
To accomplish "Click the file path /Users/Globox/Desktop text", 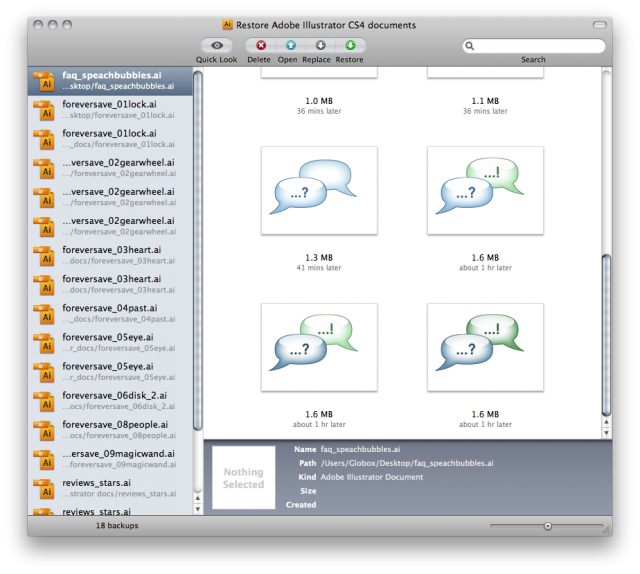I will [407, 463].
